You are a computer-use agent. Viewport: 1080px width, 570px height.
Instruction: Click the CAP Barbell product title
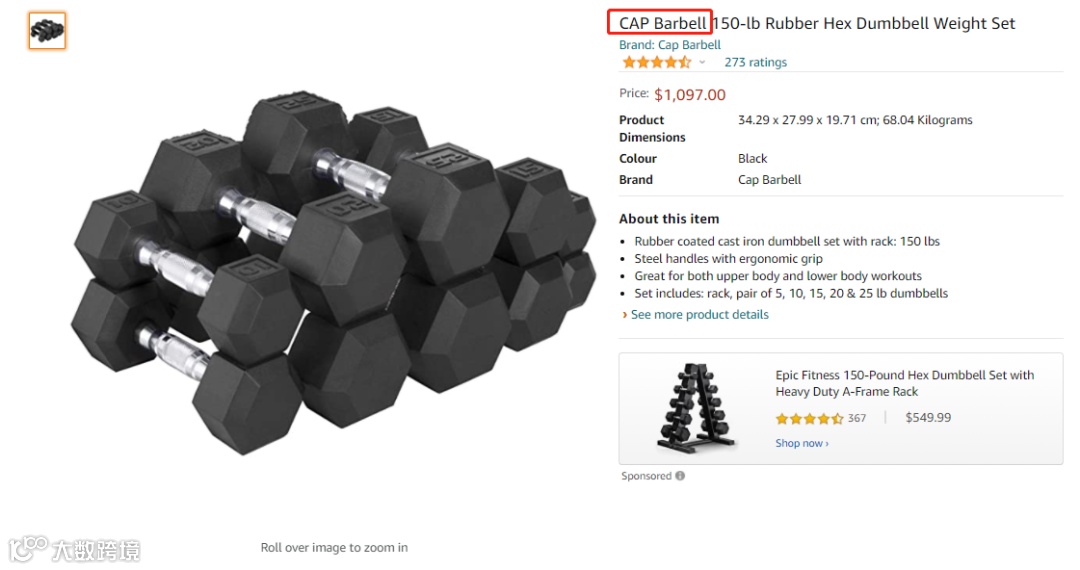tap(817, 23)
